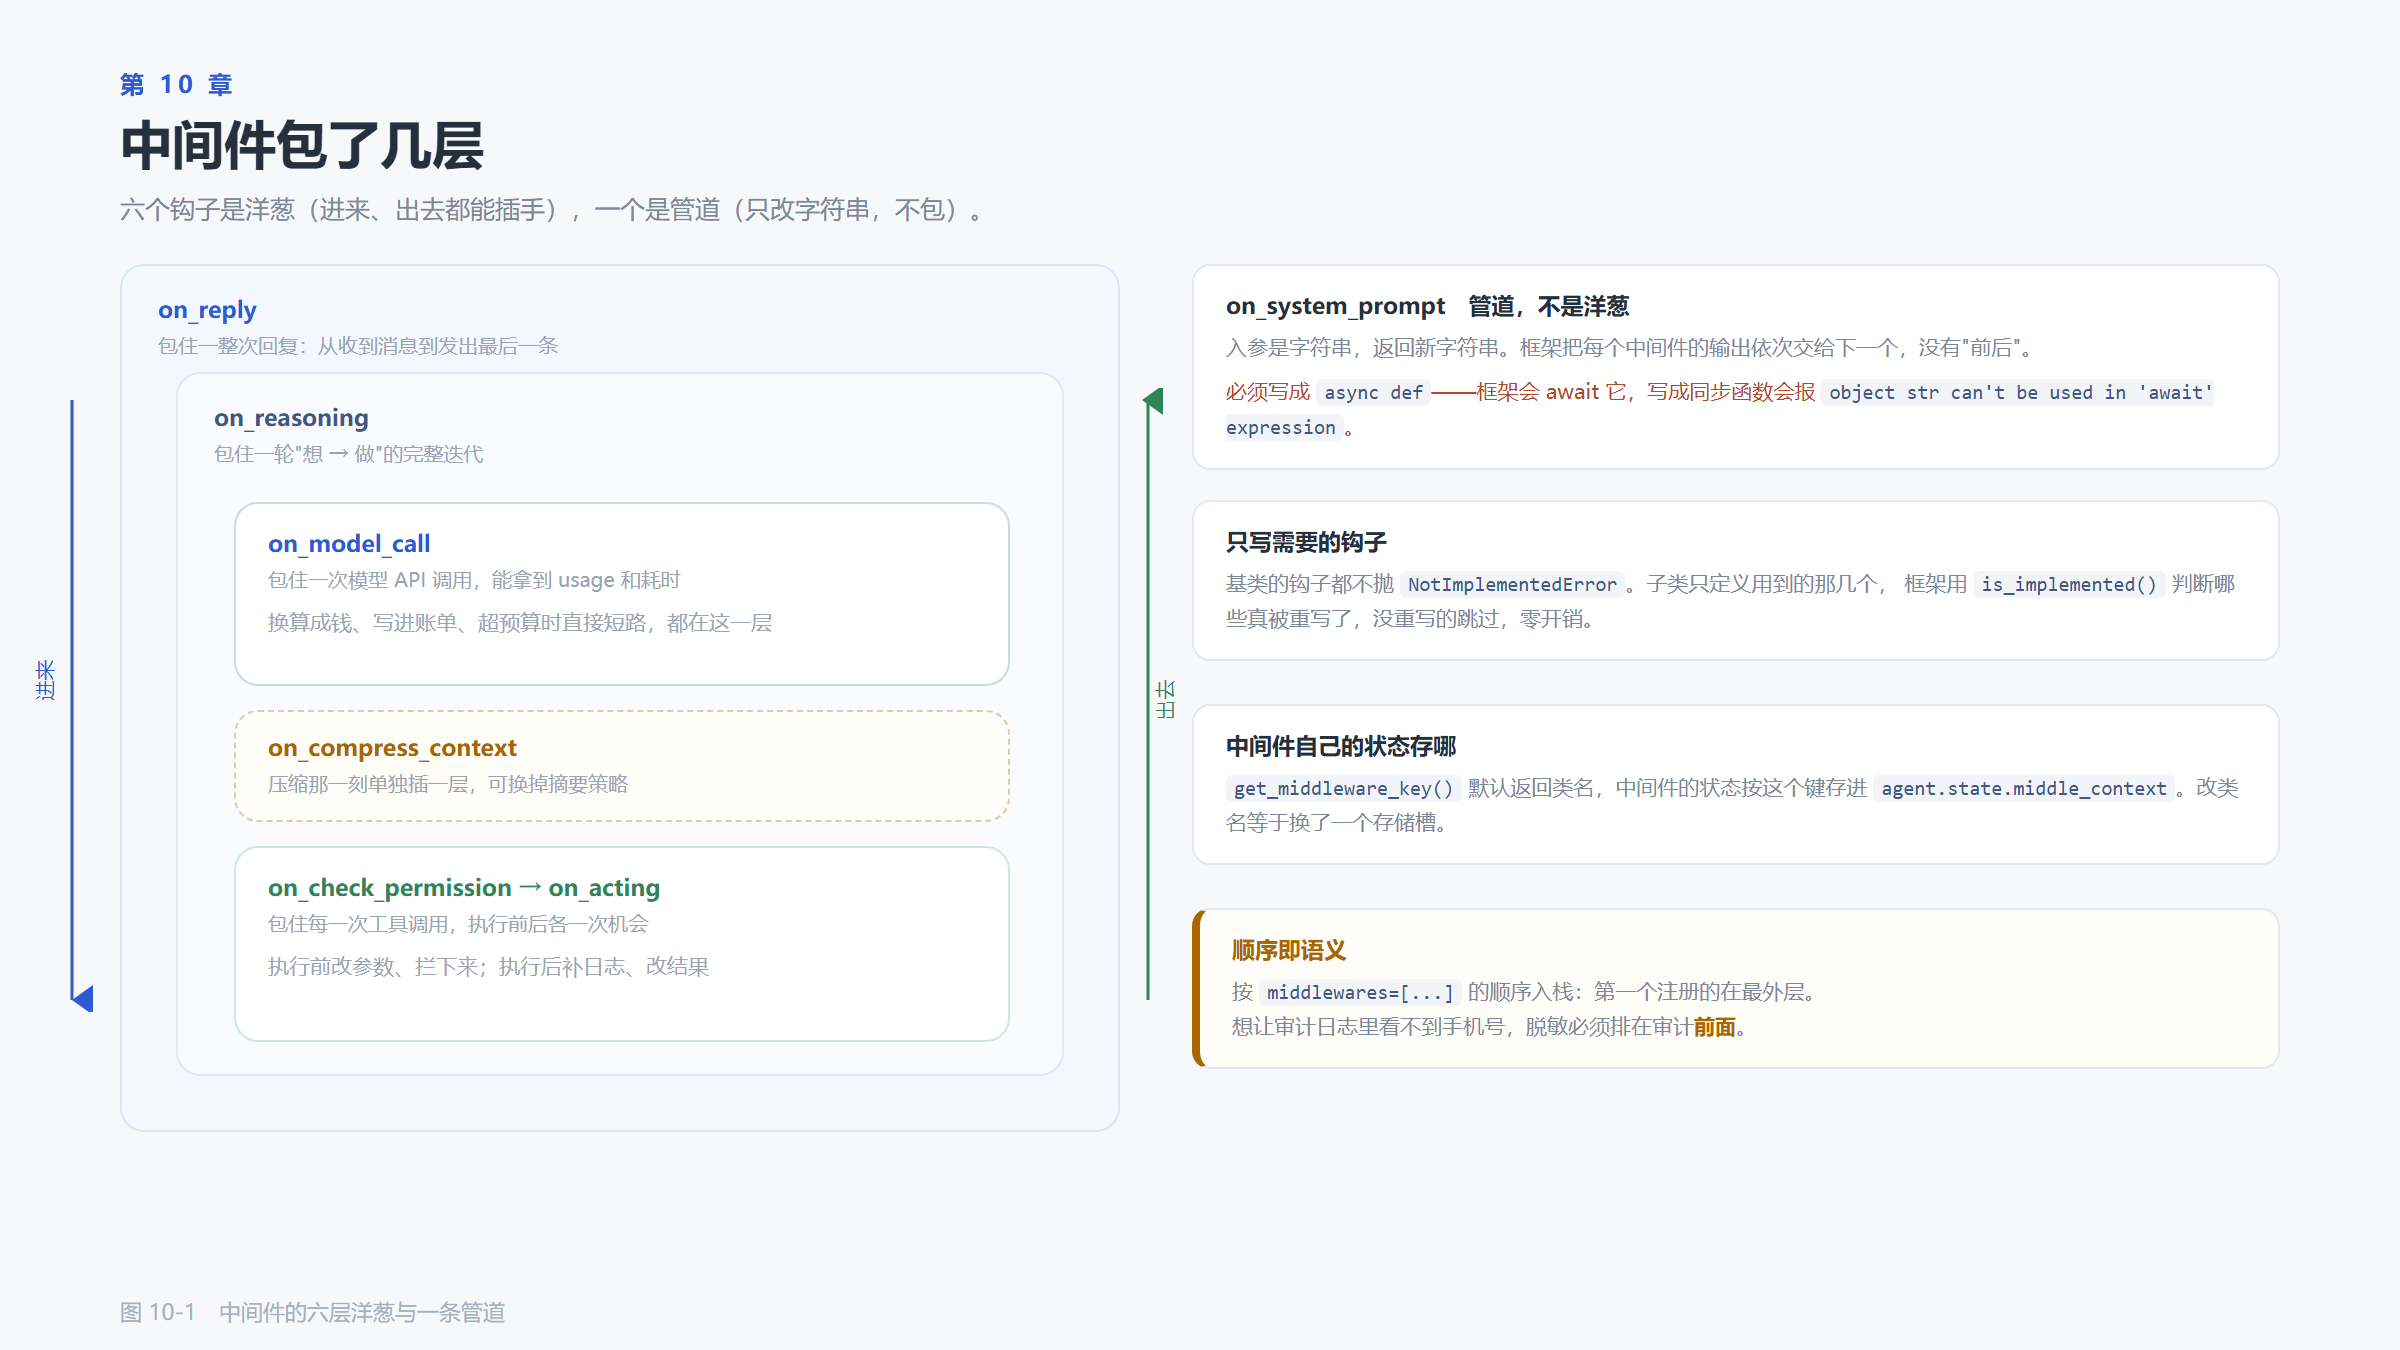The image size is (2400, 1350).
Task: Select the "on_reasoning" heading
Action: click(x=291, y=418)
